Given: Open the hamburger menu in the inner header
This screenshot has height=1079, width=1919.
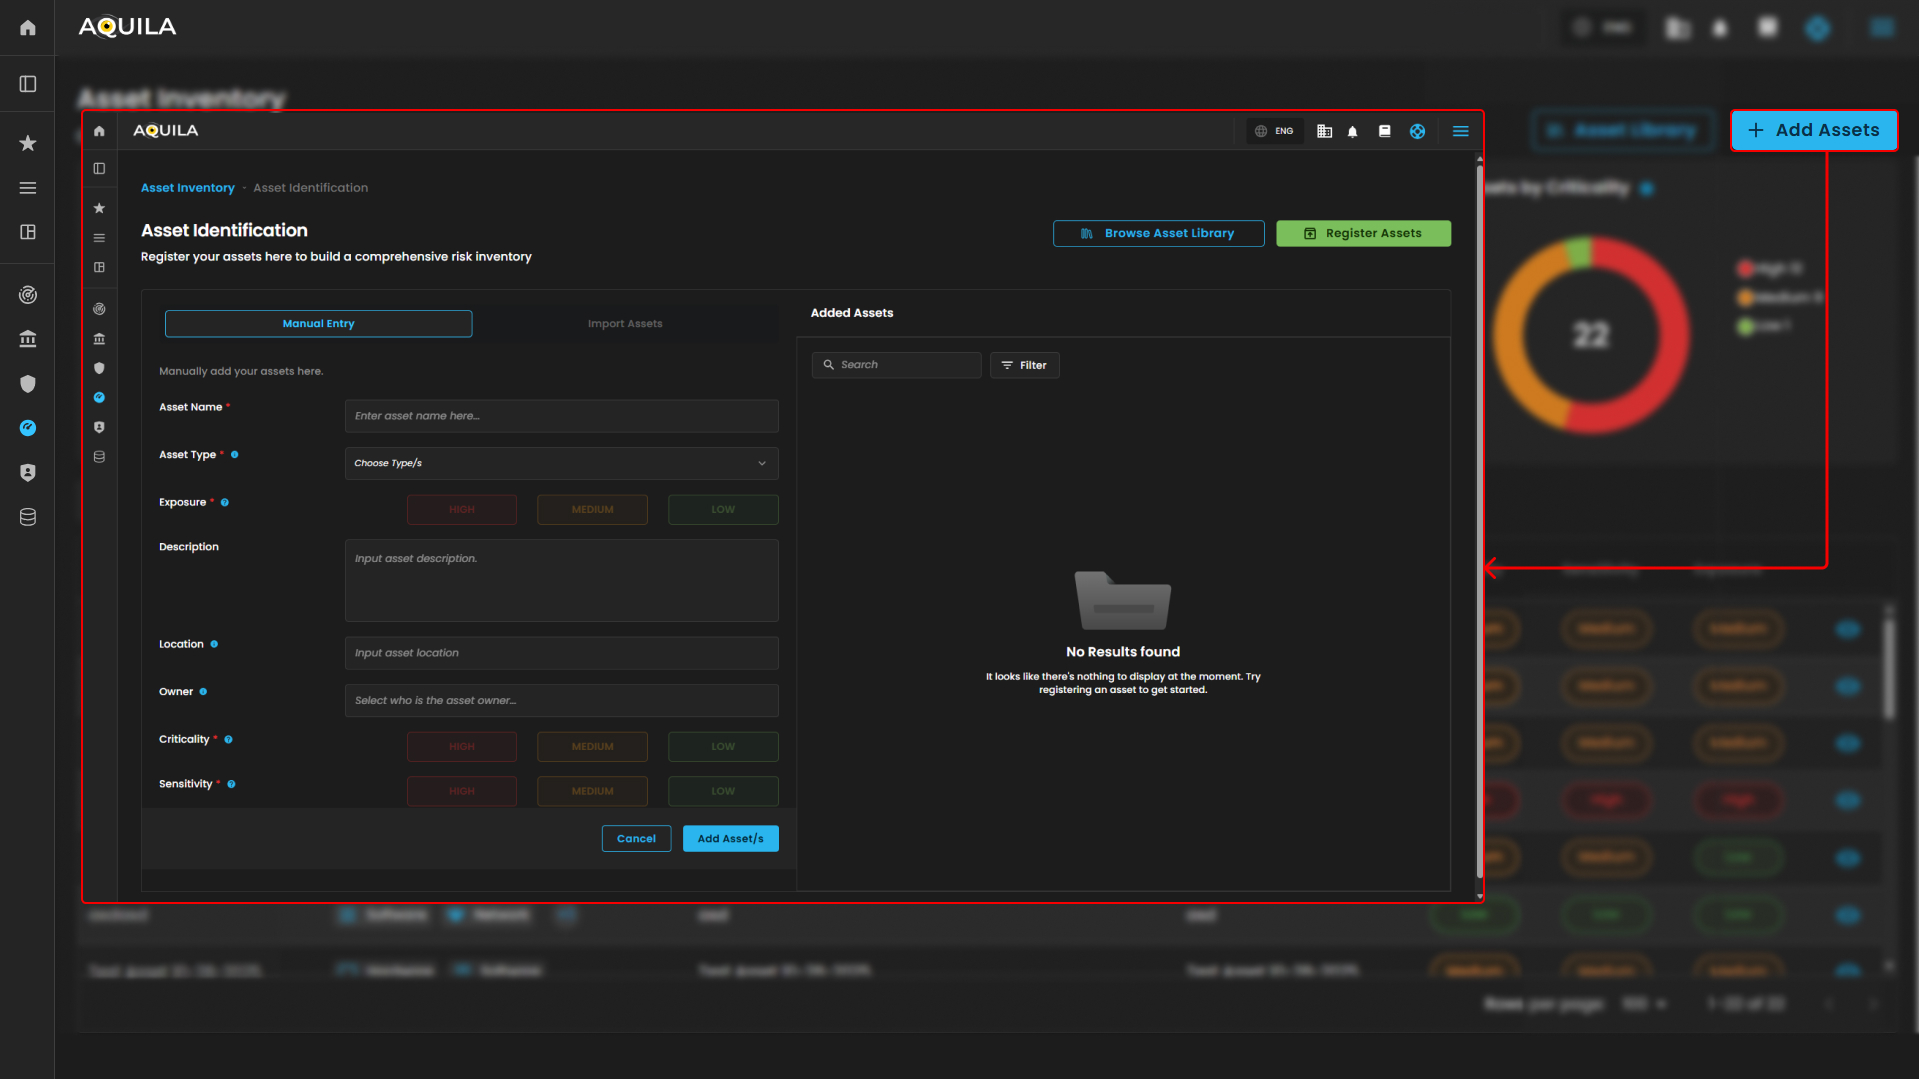Looking at the screenshot, I should coord(1460,131).
